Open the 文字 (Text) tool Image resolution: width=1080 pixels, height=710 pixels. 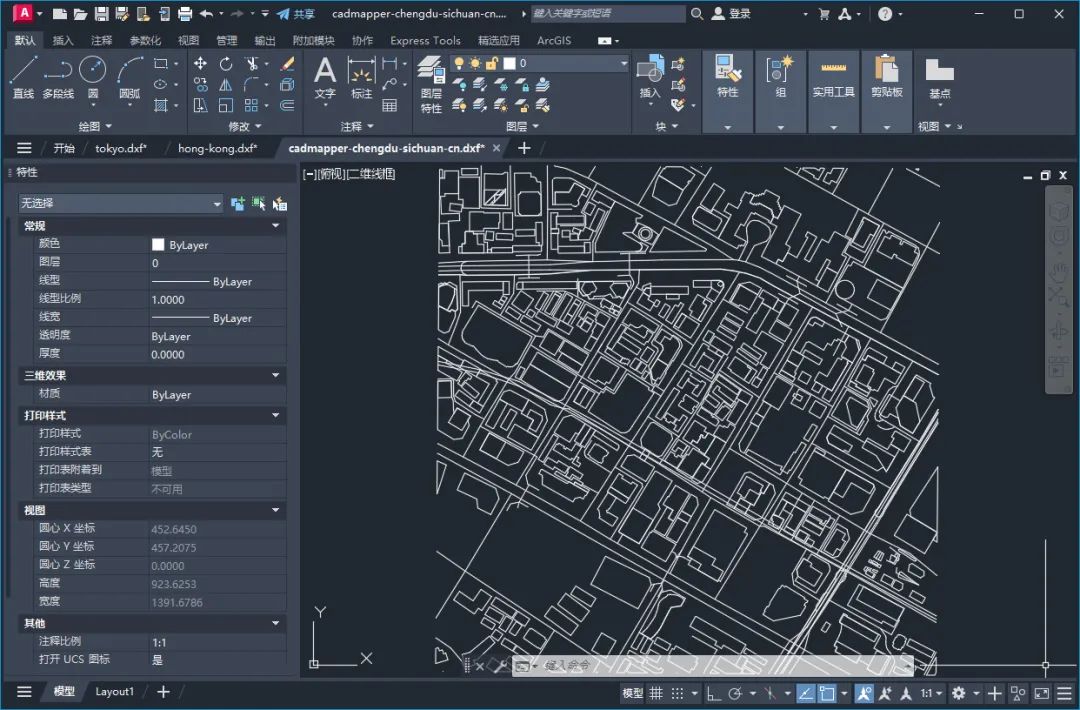click(x=325, y=79)
